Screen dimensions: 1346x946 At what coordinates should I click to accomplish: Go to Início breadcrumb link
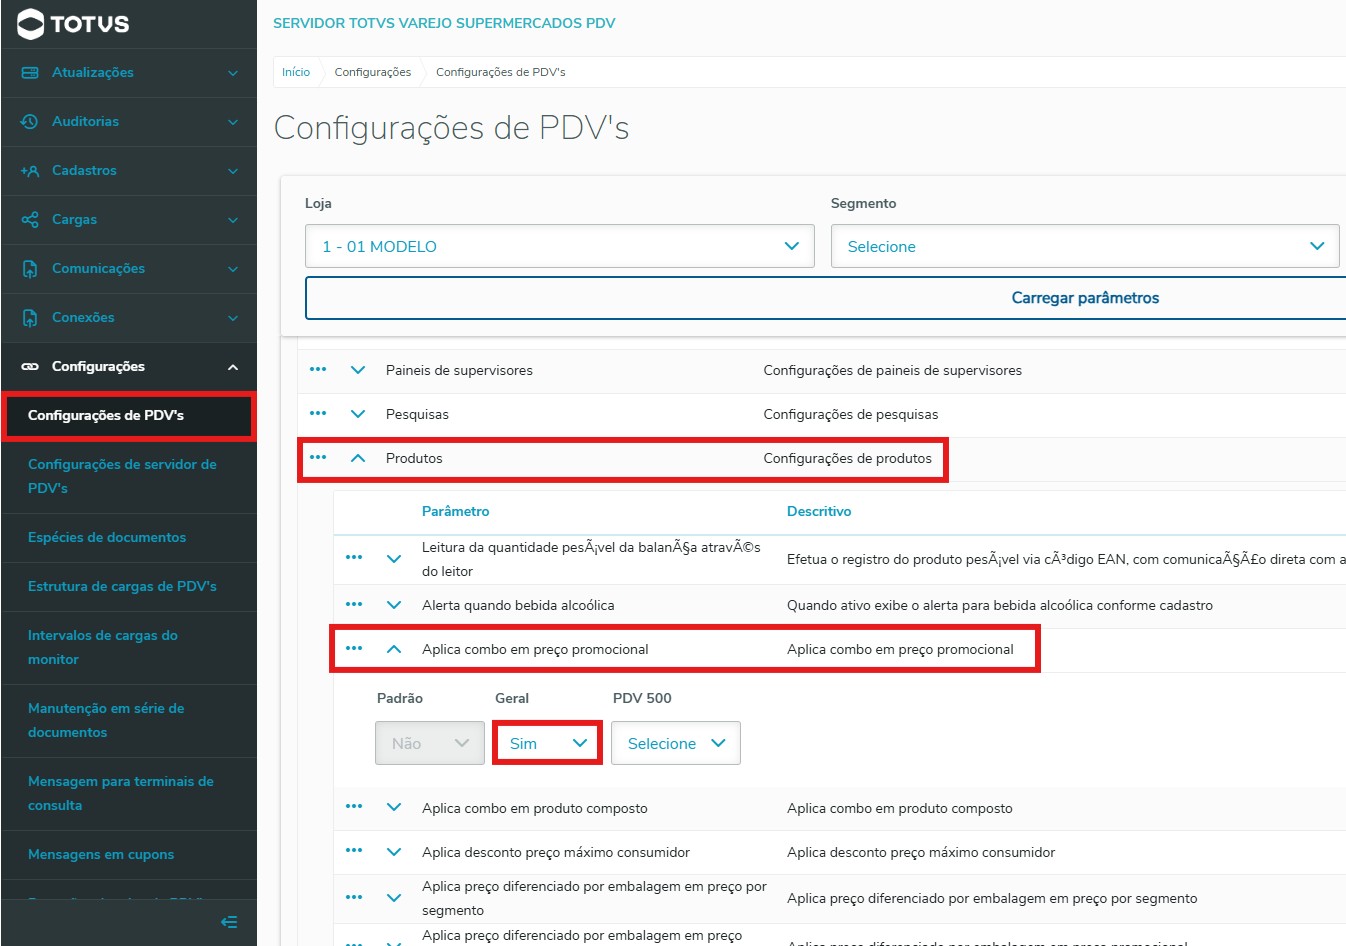[296, 72]
